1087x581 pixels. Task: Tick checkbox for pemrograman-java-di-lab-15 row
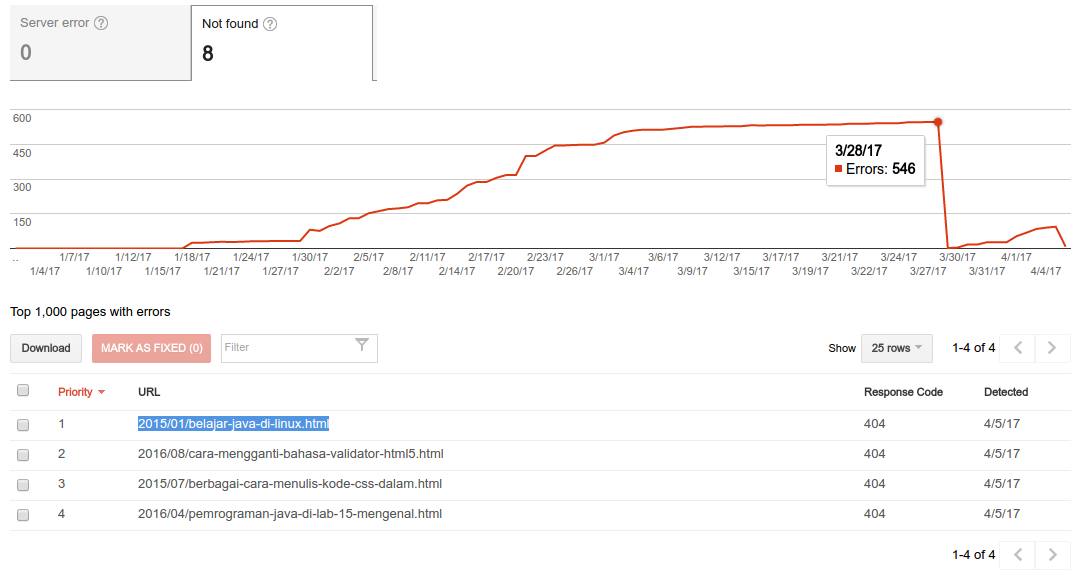pos(23,515)
